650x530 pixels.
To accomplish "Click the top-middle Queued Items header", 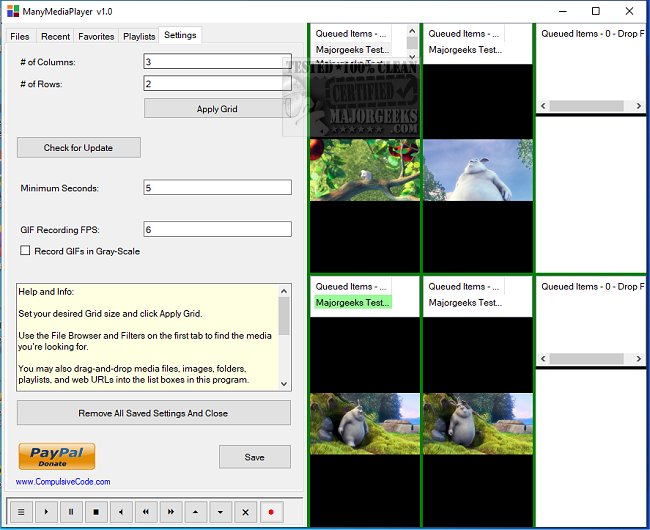I will [x=464, y=34].
